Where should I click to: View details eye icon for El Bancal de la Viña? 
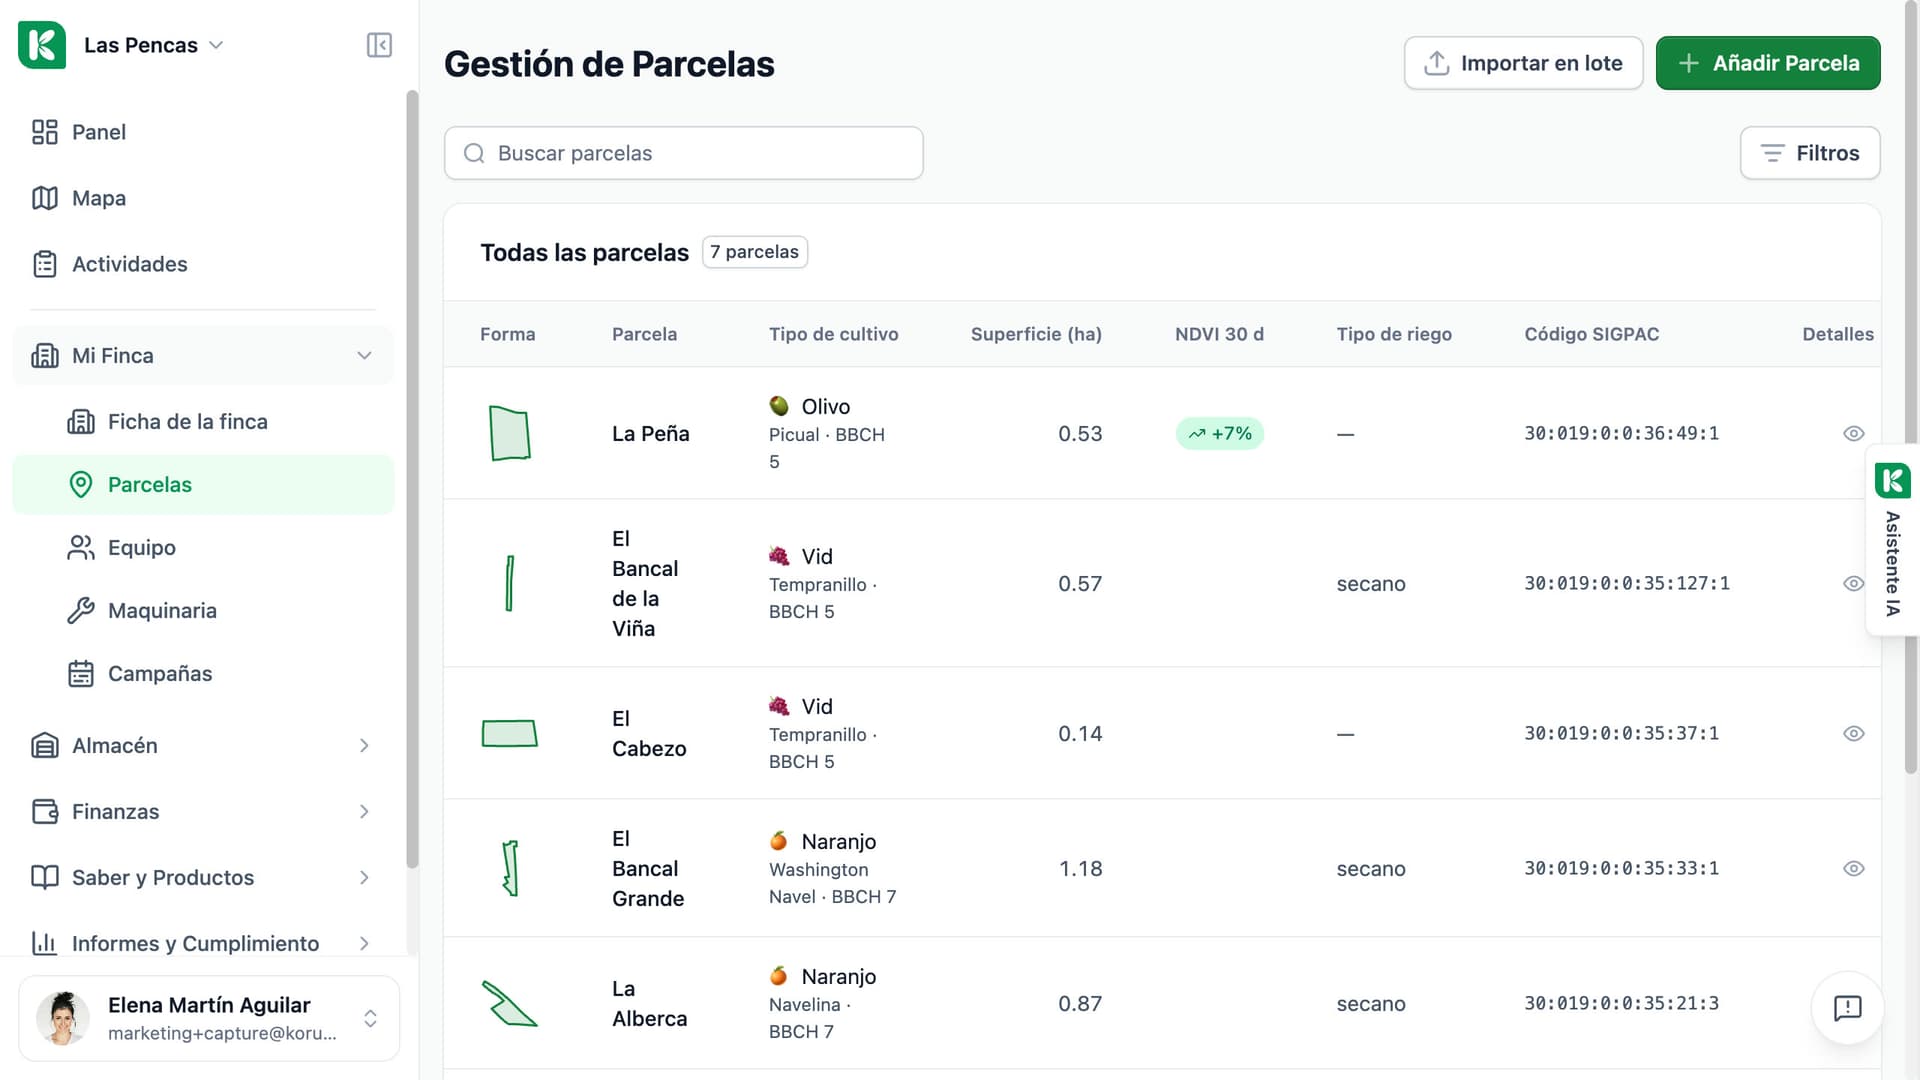click(x=1853, y=583)
